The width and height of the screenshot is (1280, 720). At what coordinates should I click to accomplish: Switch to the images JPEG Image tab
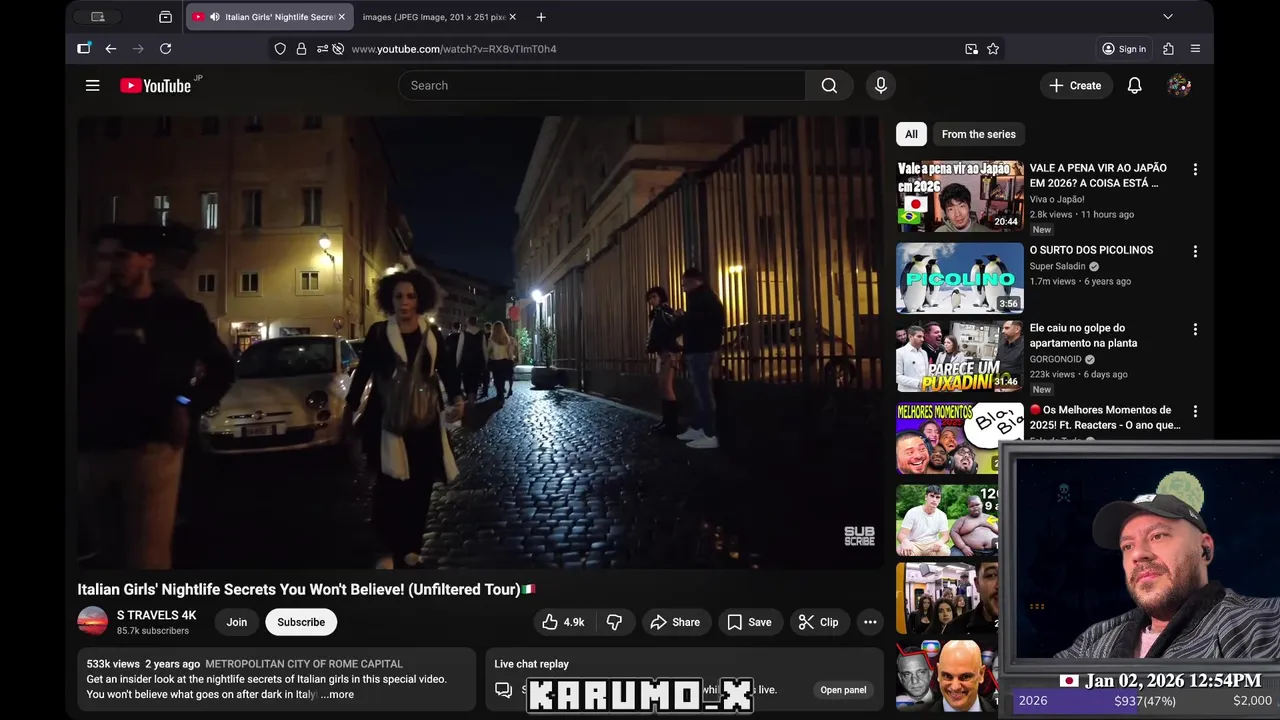point(433,17)
